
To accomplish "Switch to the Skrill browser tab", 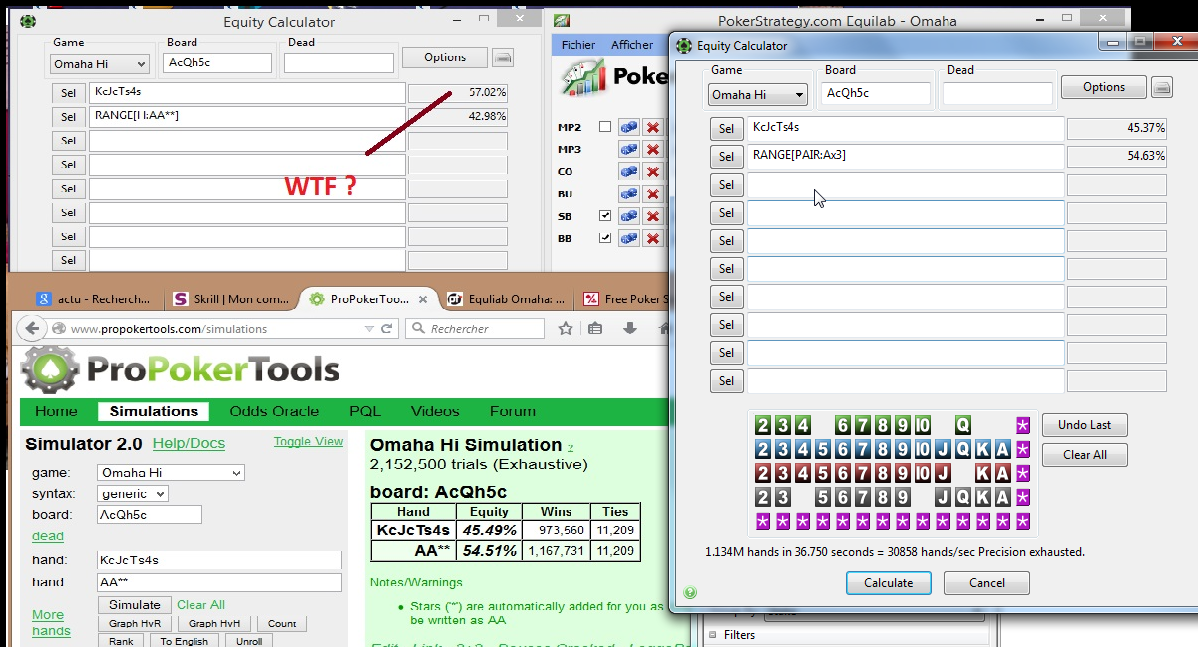I will coord(232,299).
